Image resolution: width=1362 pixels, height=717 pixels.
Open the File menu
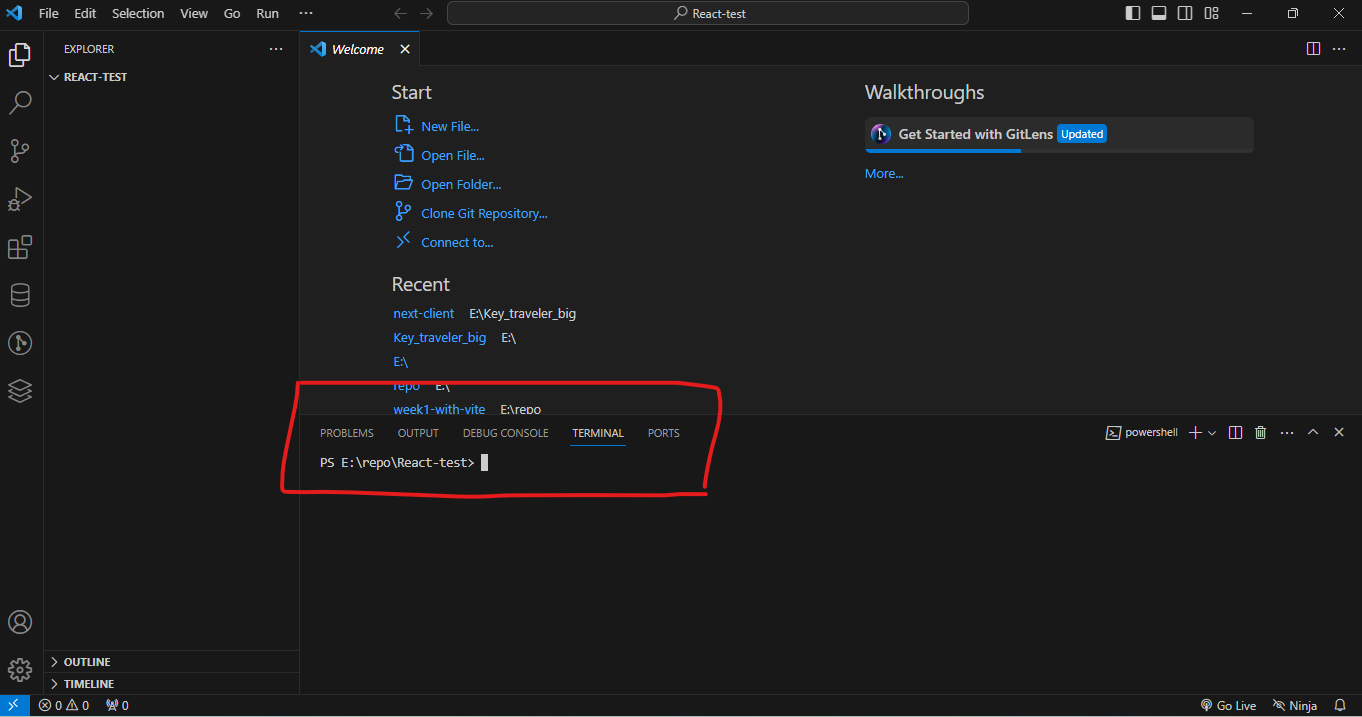click(x=49, y=13)
